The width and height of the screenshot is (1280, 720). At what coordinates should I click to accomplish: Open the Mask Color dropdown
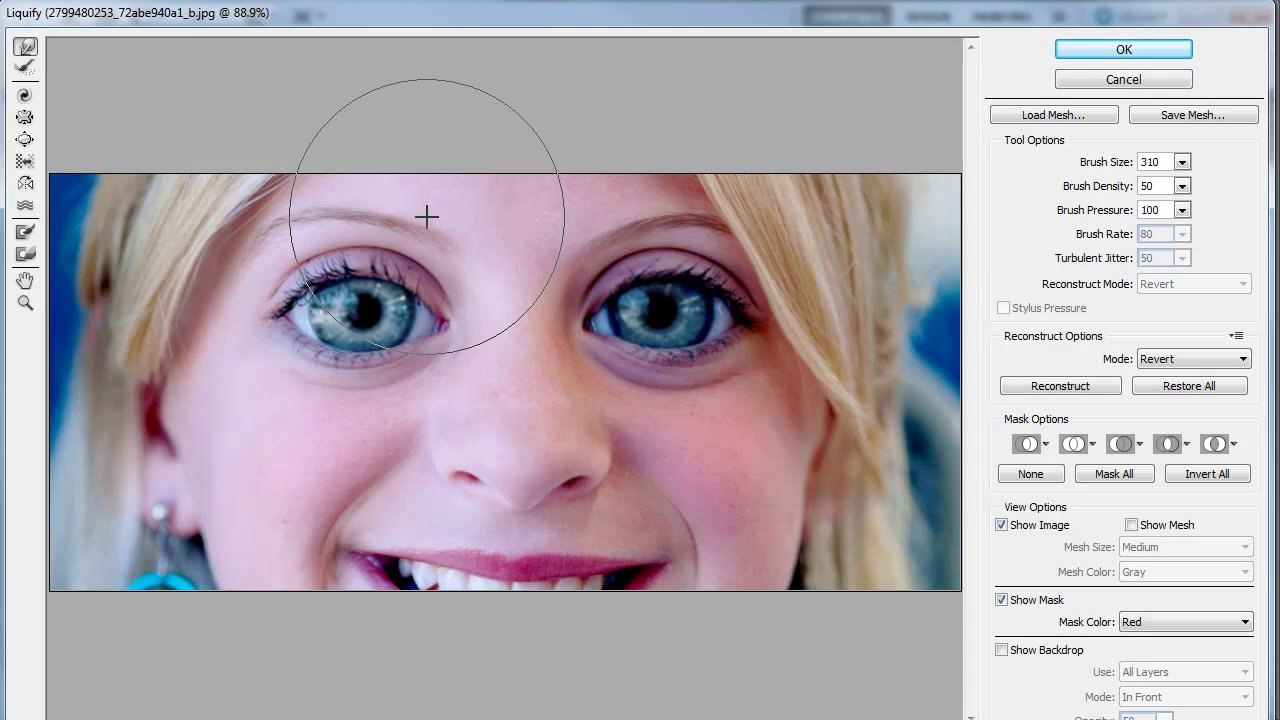pos(1185,622)
